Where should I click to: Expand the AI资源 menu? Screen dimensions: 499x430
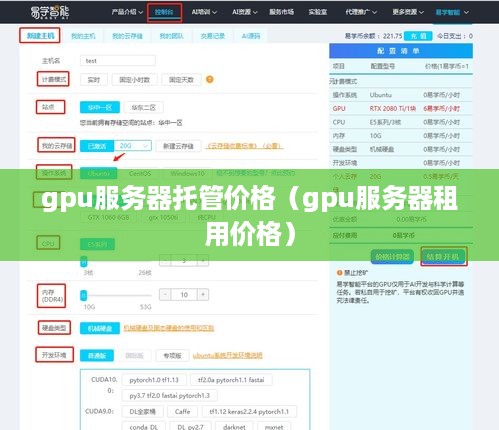tap(245, 12)
